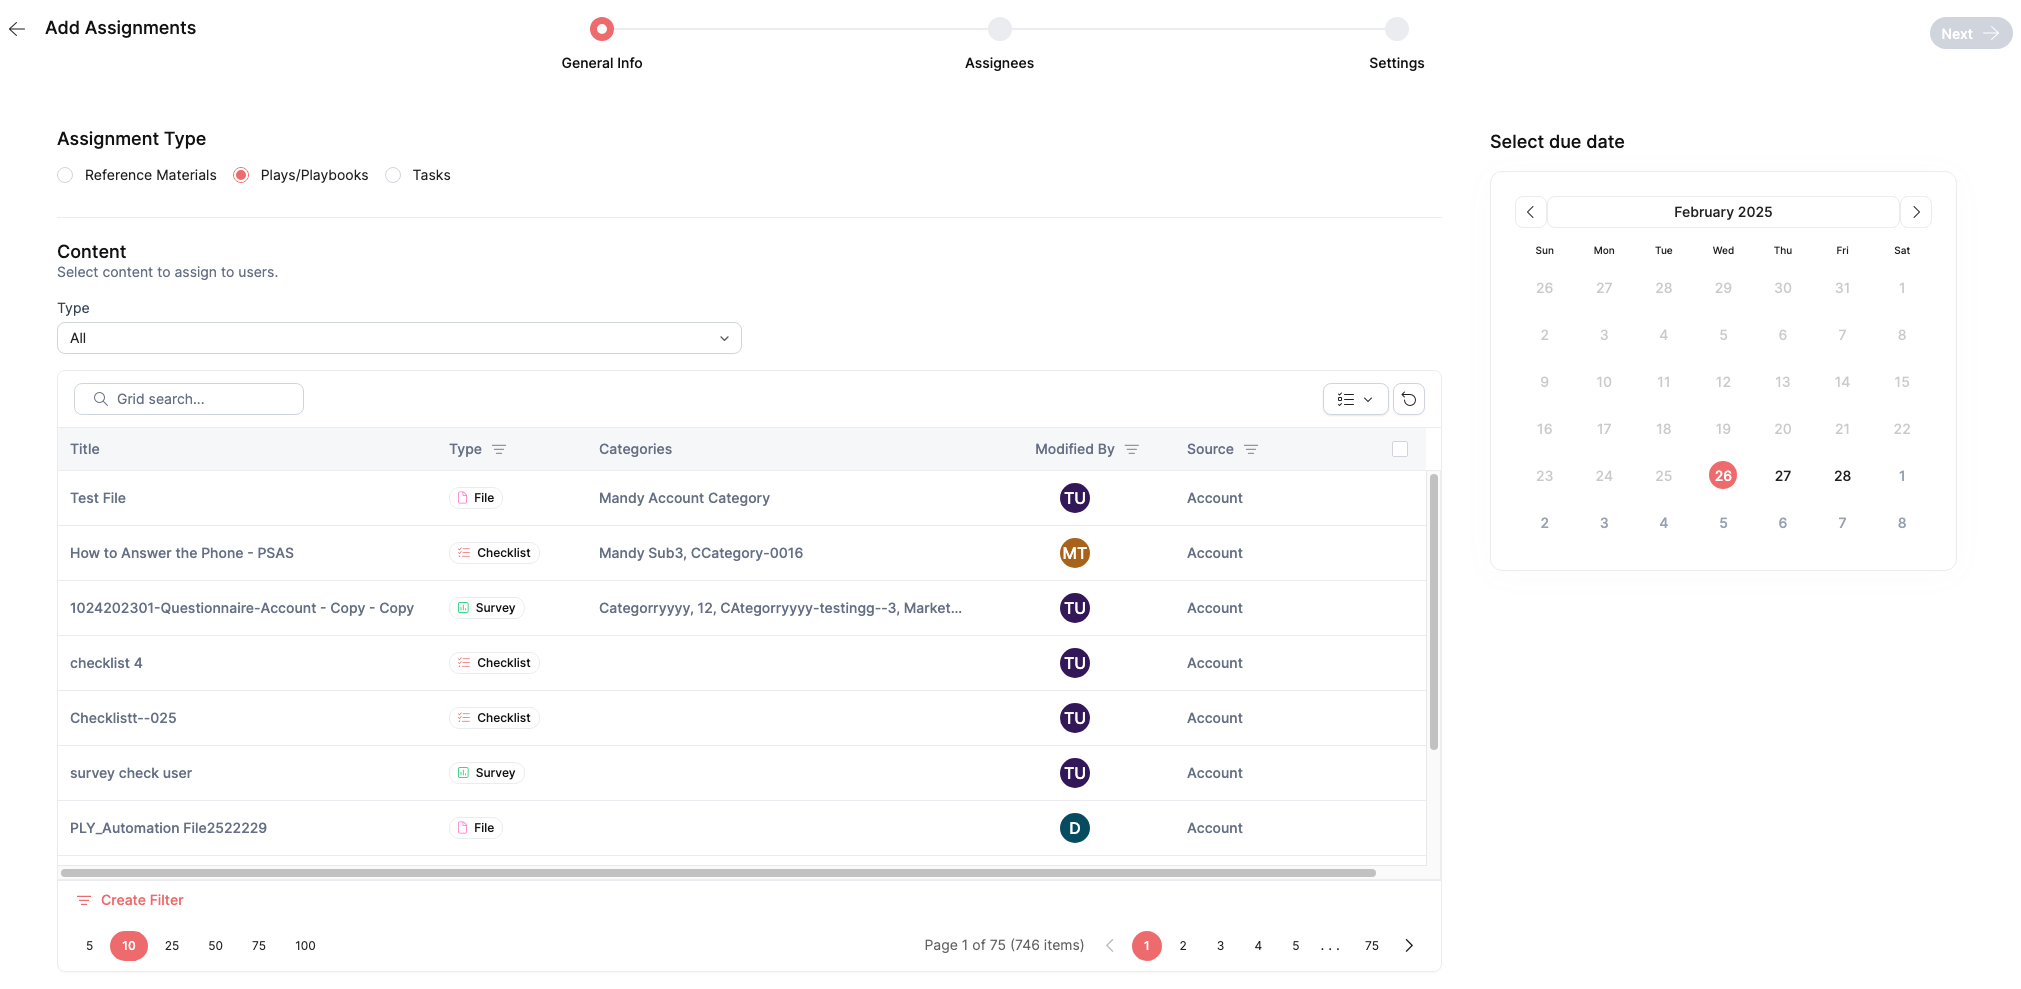Click the Title column header
The image size is (2021, 989).
[85, 450]
